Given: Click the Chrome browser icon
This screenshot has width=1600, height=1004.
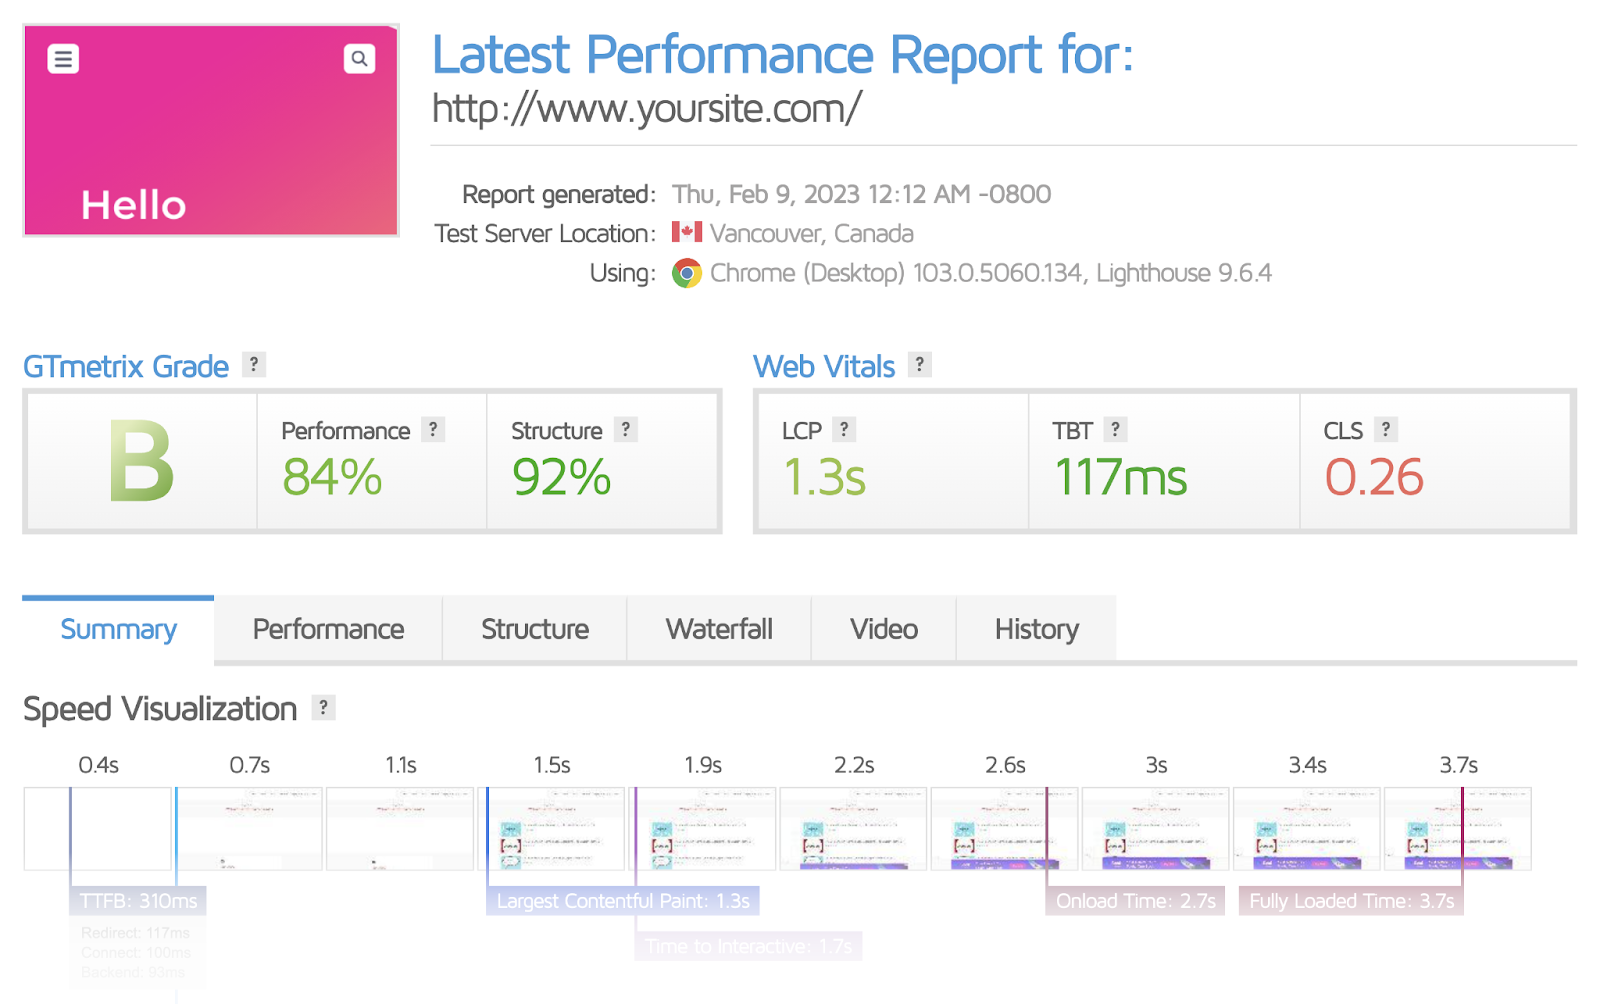Looking at the screenshot, I should tap(686, 272).
